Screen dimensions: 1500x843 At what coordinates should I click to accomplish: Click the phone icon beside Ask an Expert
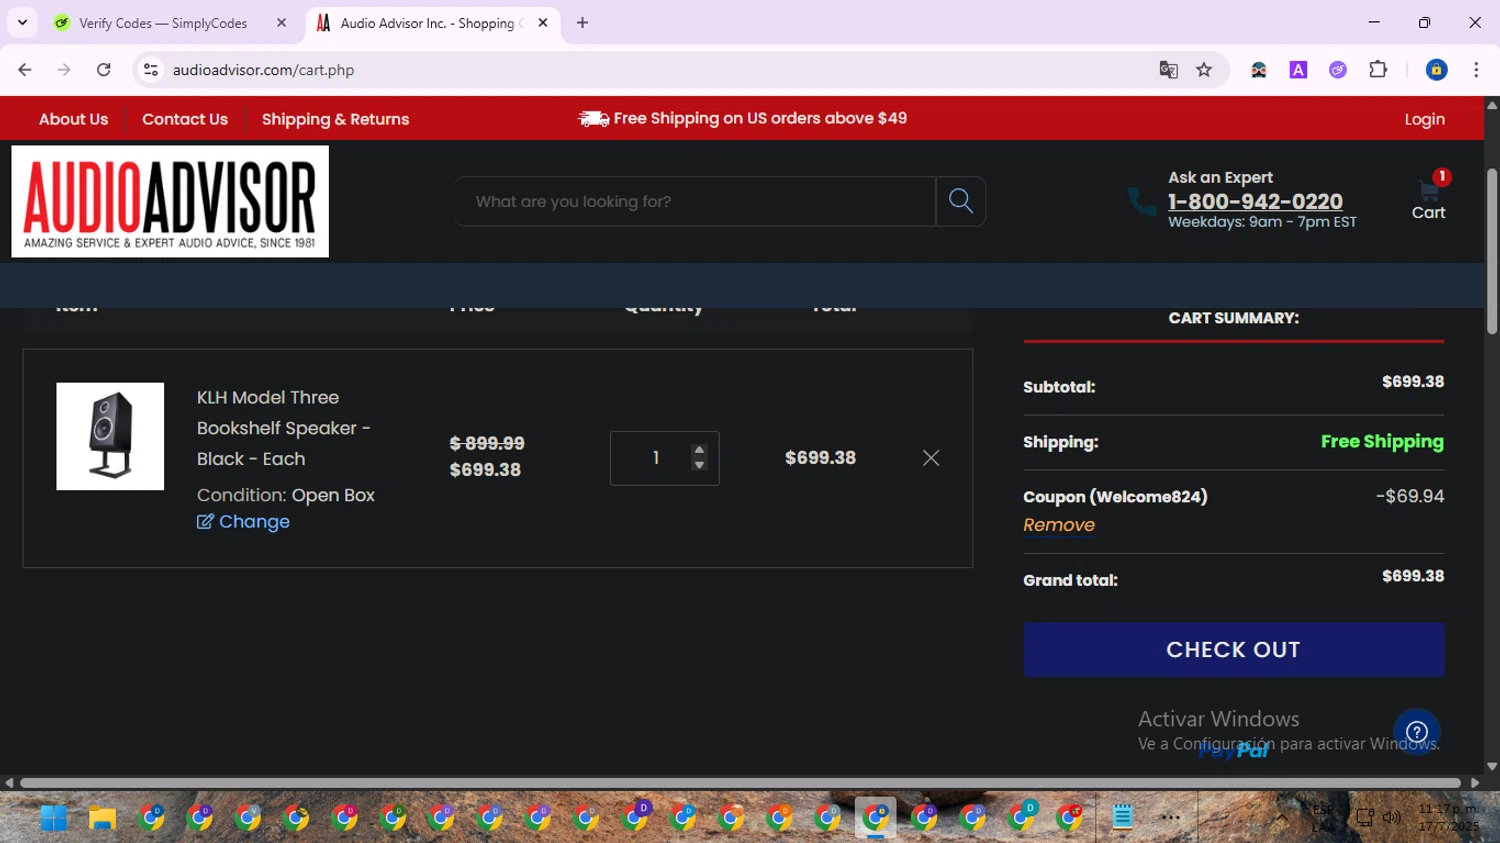[1142, 201]
